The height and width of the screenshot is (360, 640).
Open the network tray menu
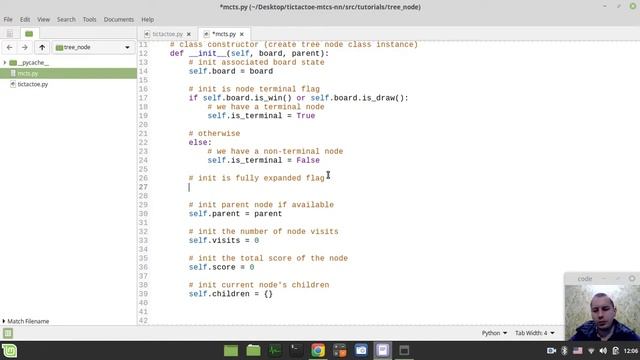pyautogui.click(x=591, y=351)
